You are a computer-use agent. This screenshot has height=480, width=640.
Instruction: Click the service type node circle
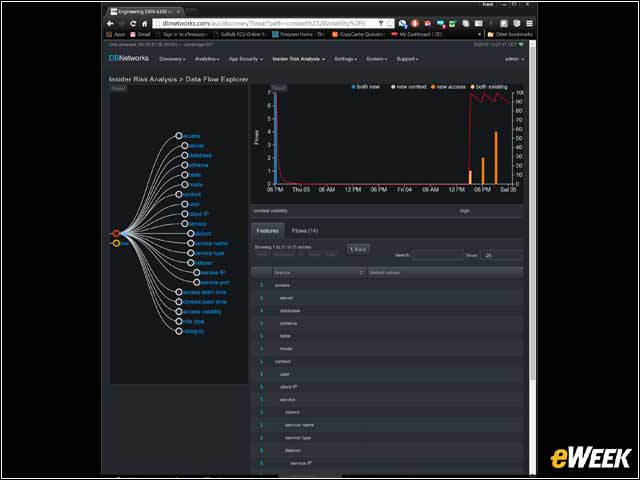click(x=191, y=253)
